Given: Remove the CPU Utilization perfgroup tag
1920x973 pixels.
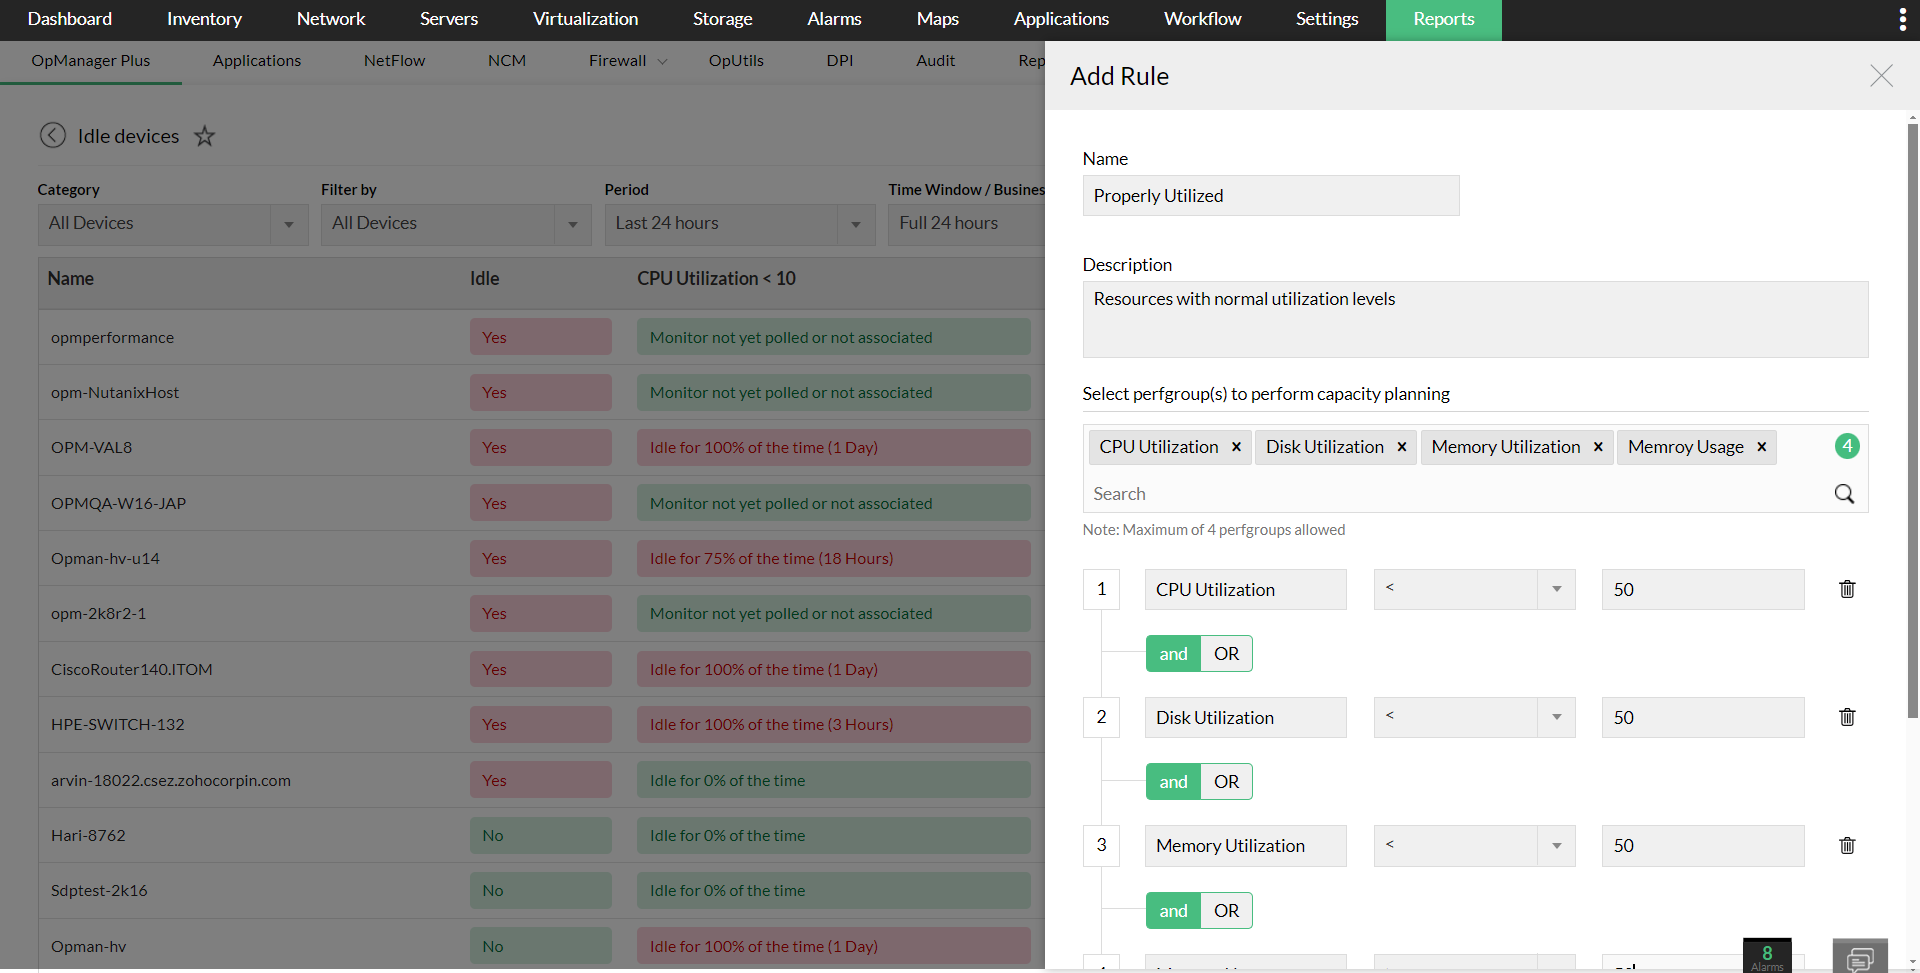Looking at the screenshot, I should tap(1236, 447).
